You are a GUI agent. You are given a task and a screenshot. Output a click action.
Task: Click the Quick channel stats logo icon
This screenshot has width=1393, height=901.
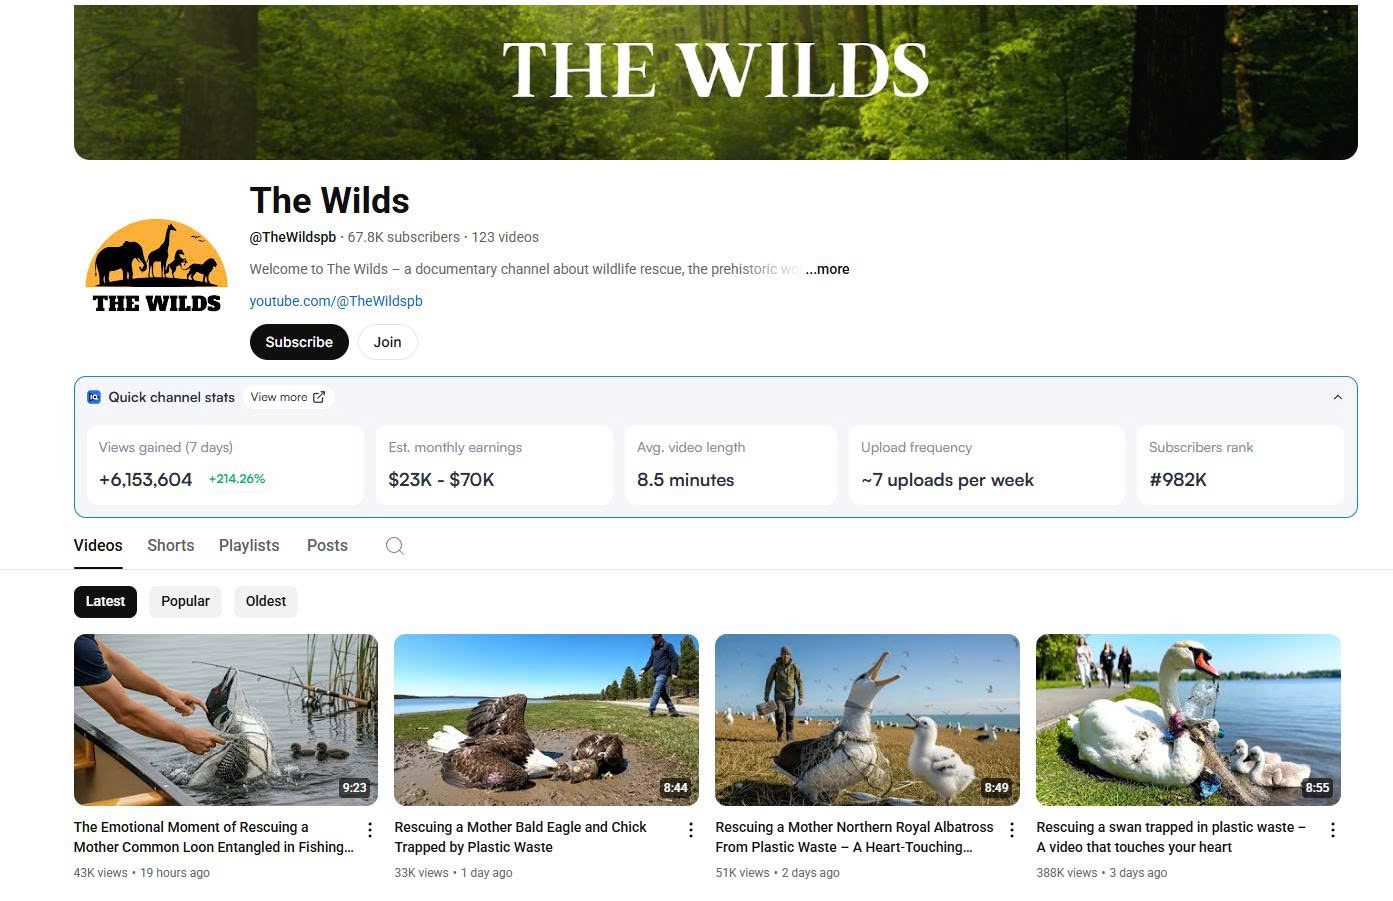94,397
